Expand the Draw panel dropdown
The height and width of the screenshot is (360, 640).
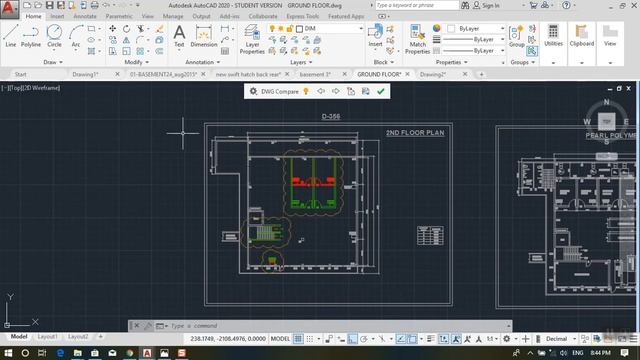tap(53, 62)
